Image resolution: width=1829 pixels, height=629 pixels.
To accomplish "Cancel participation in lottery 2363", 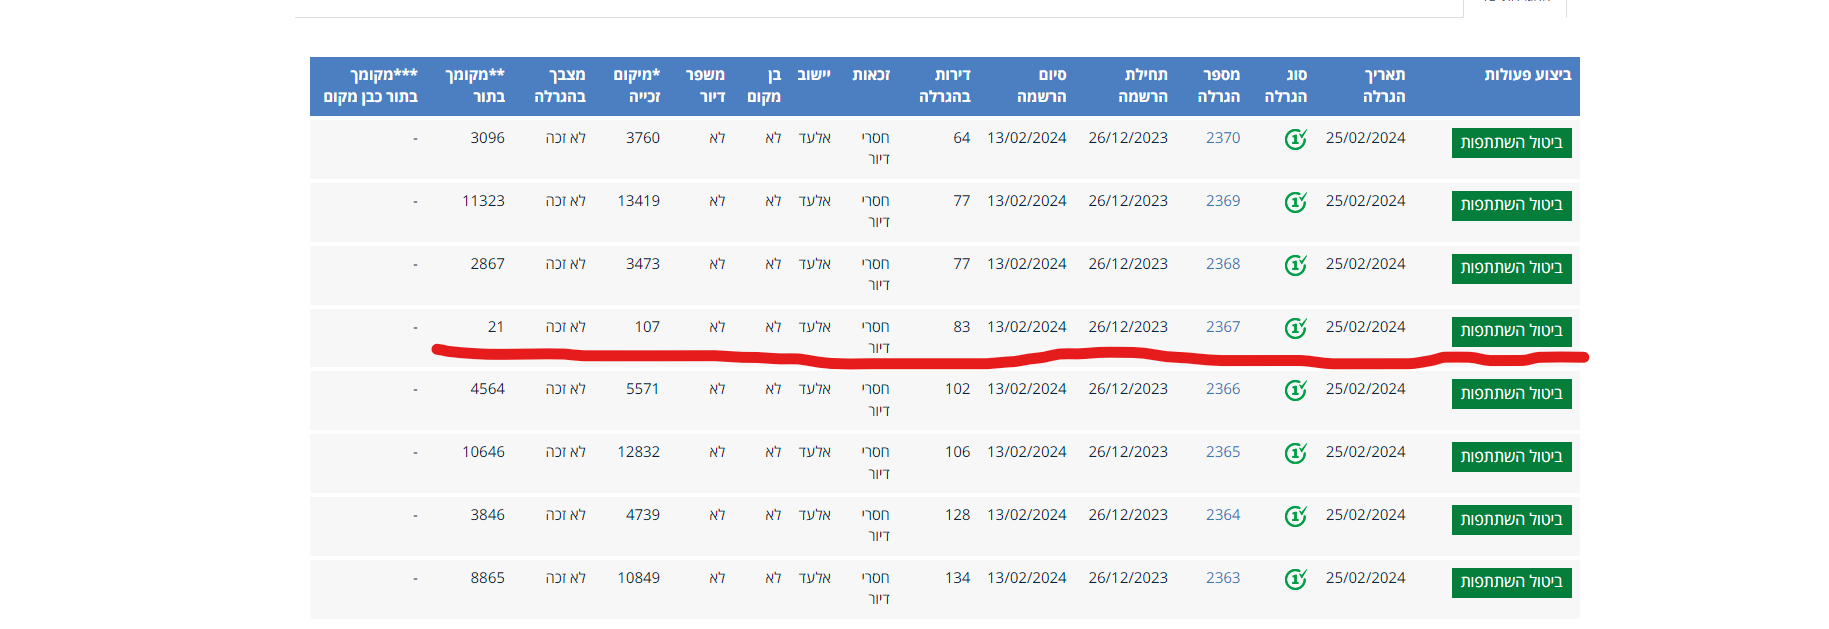I will (1511, 582).
